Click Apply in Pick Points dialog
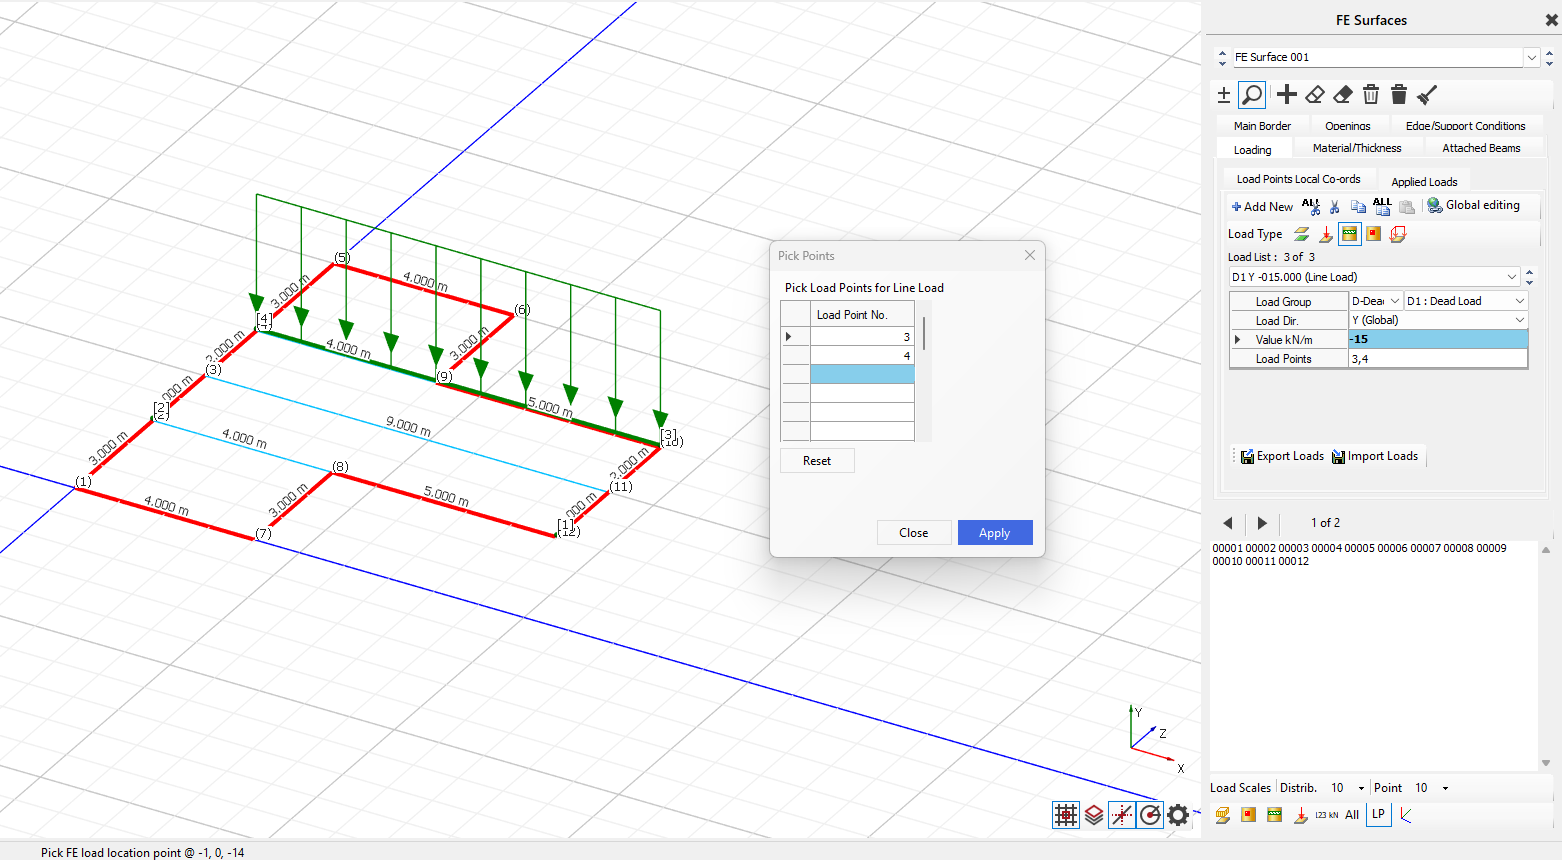Screen dimensions: 1562x860 point(994,533)
